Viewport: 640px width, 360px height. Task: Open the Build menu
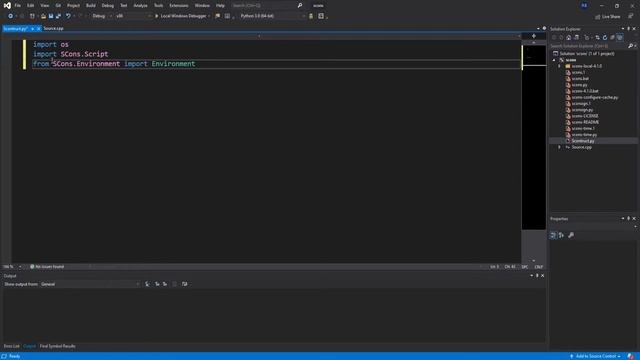[91, 6]
